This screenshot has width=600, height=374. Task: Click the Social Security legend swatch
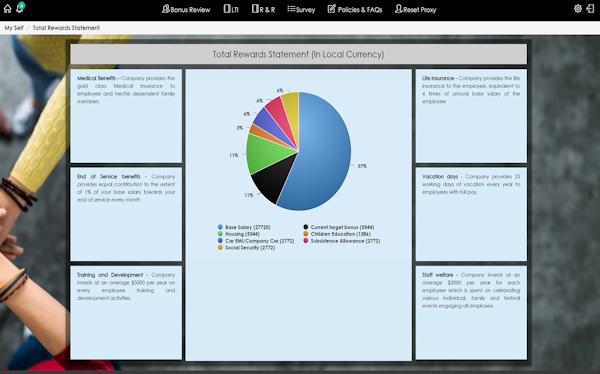pos(220,248)
